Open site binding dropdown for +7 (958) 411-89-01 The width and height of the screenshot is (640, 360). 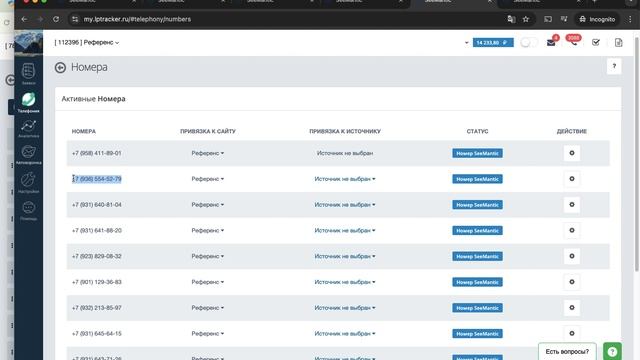208,153
